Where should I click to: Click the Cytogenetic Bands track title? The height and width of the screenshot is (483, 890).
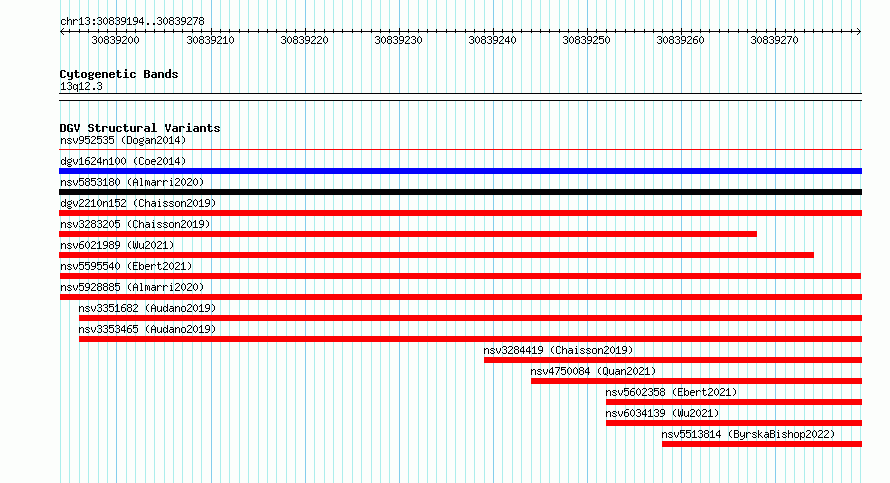click(119, 74)
